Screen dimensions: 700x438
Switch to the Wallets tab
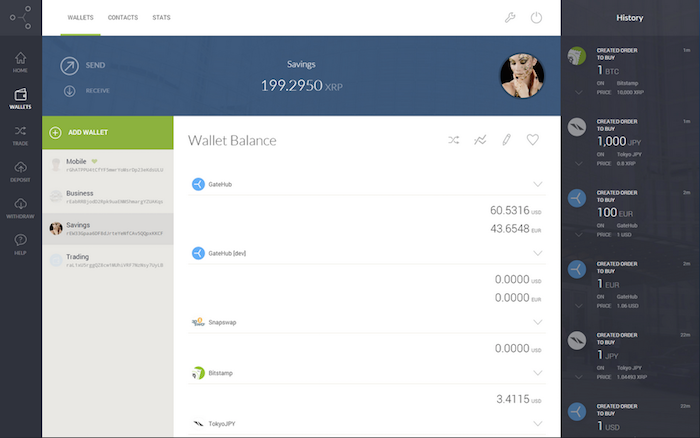[x=80, y=17]
